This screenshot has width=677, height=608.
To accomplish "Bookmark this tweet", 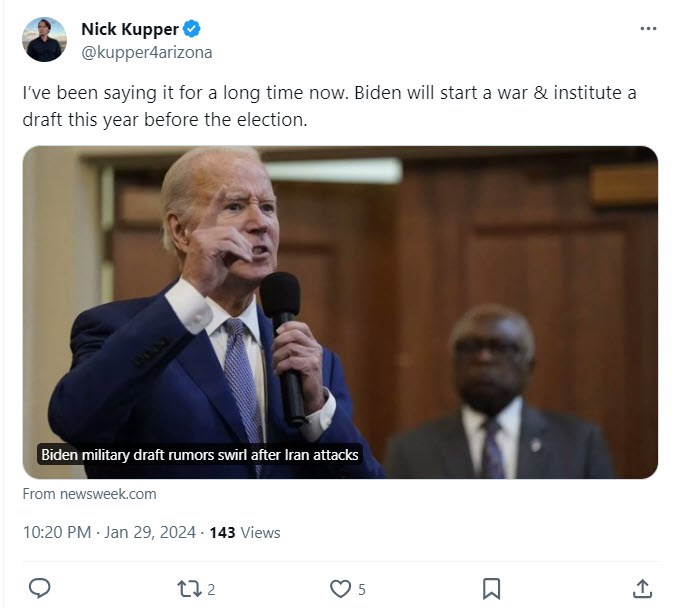I will tap(491, 588).
